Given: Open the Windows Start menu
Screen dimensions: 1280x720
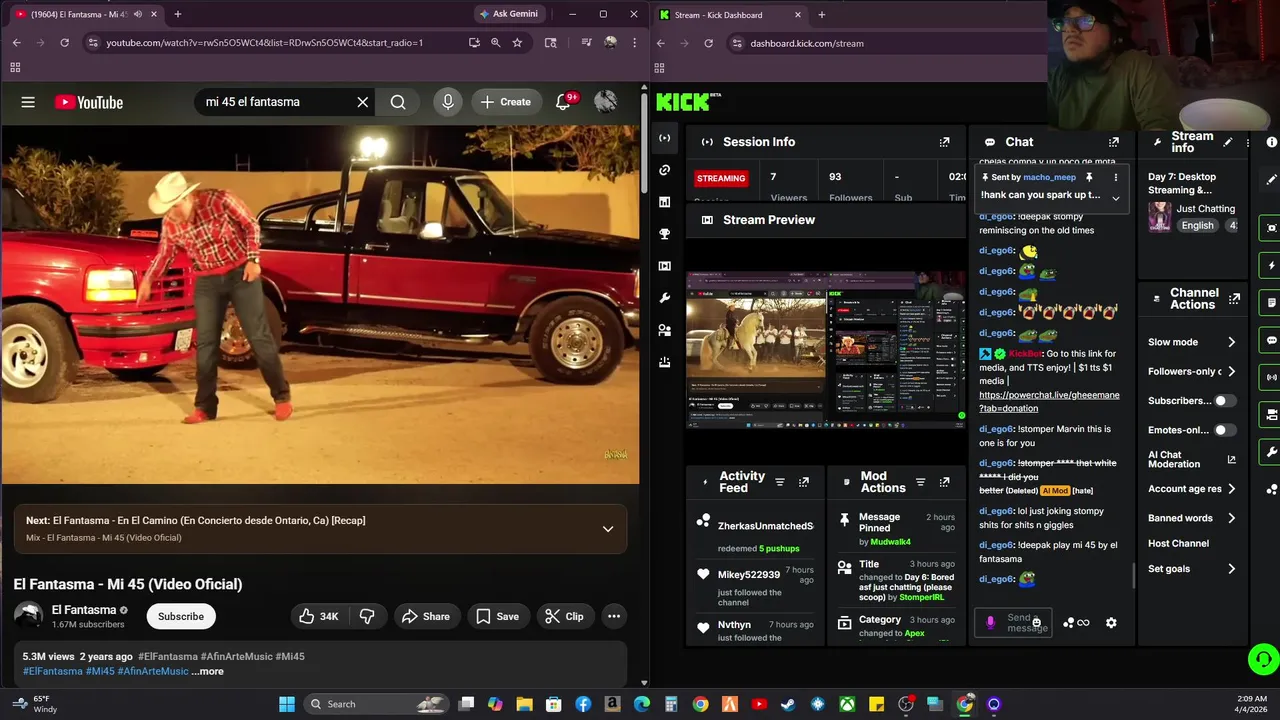Looking at the screenshot, I should pos(287,704).
